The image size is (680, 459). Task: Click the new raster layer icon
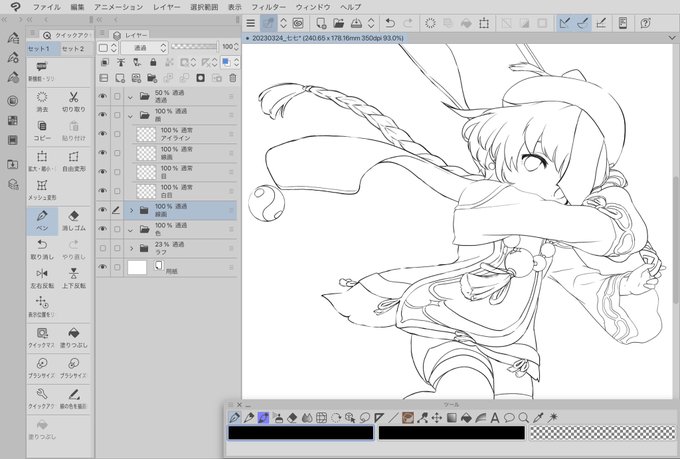[120, 78]
